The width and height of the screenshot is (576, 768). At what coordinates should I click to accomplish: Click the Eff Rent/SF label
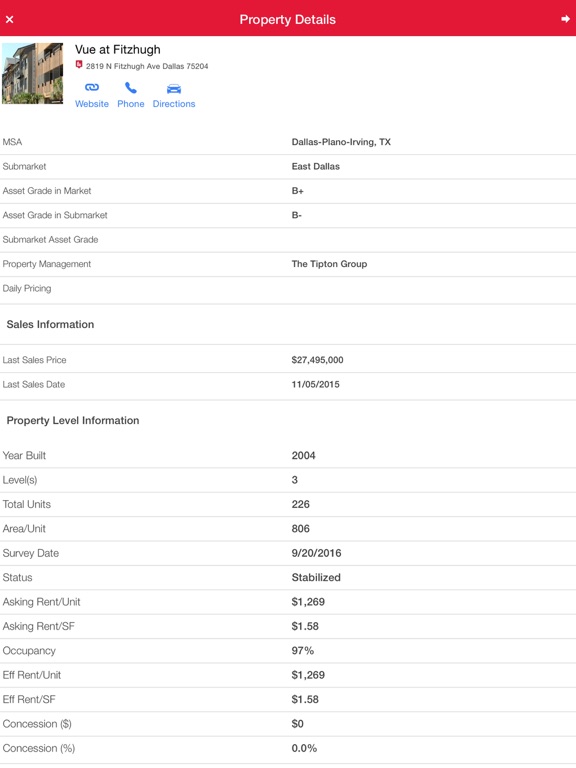(29, 699)
